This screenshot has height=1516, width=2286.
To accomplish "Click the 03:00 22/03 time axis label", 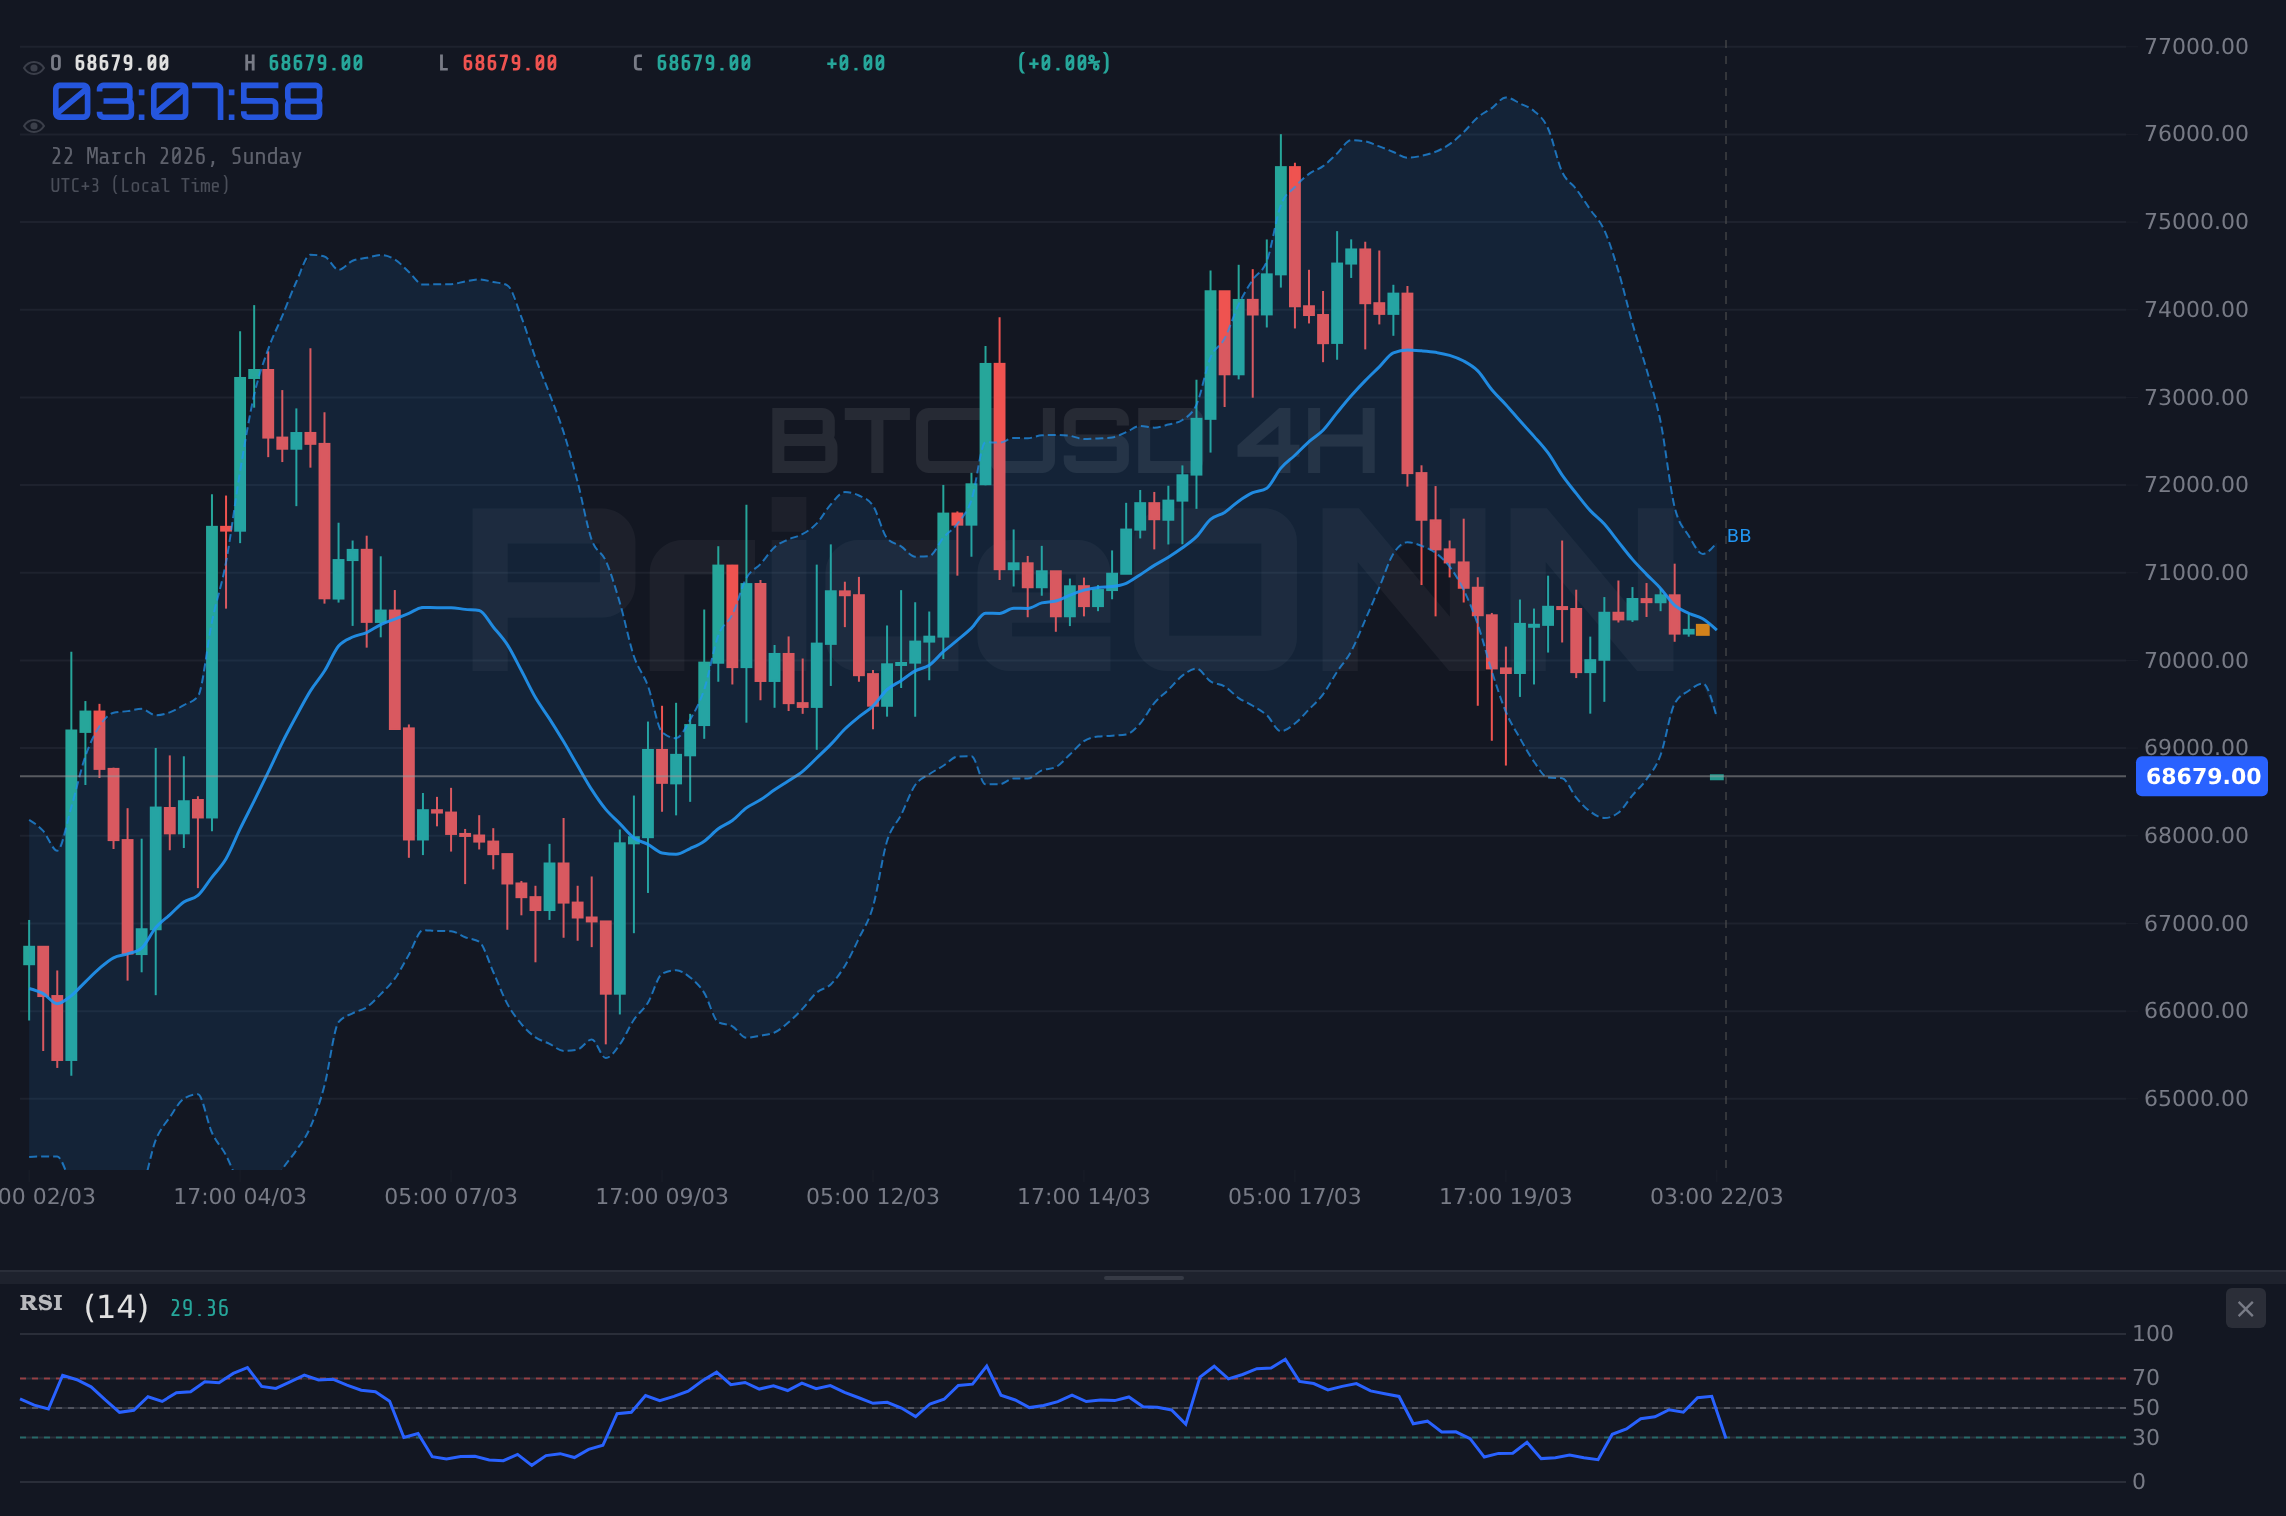I will [x=1716, y=1196].
